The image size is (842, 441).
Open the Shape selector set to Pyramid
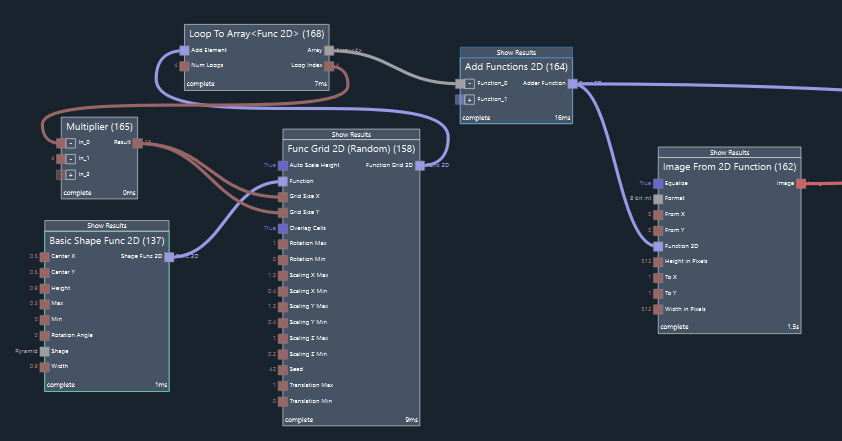(x=44, y=351)
